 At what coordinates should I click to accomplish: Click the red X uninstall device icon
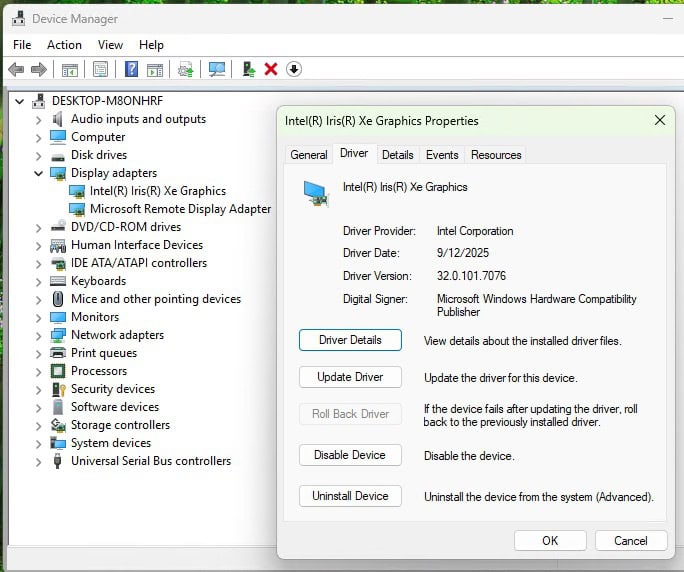pyautogui.click(x=270, y=69)
